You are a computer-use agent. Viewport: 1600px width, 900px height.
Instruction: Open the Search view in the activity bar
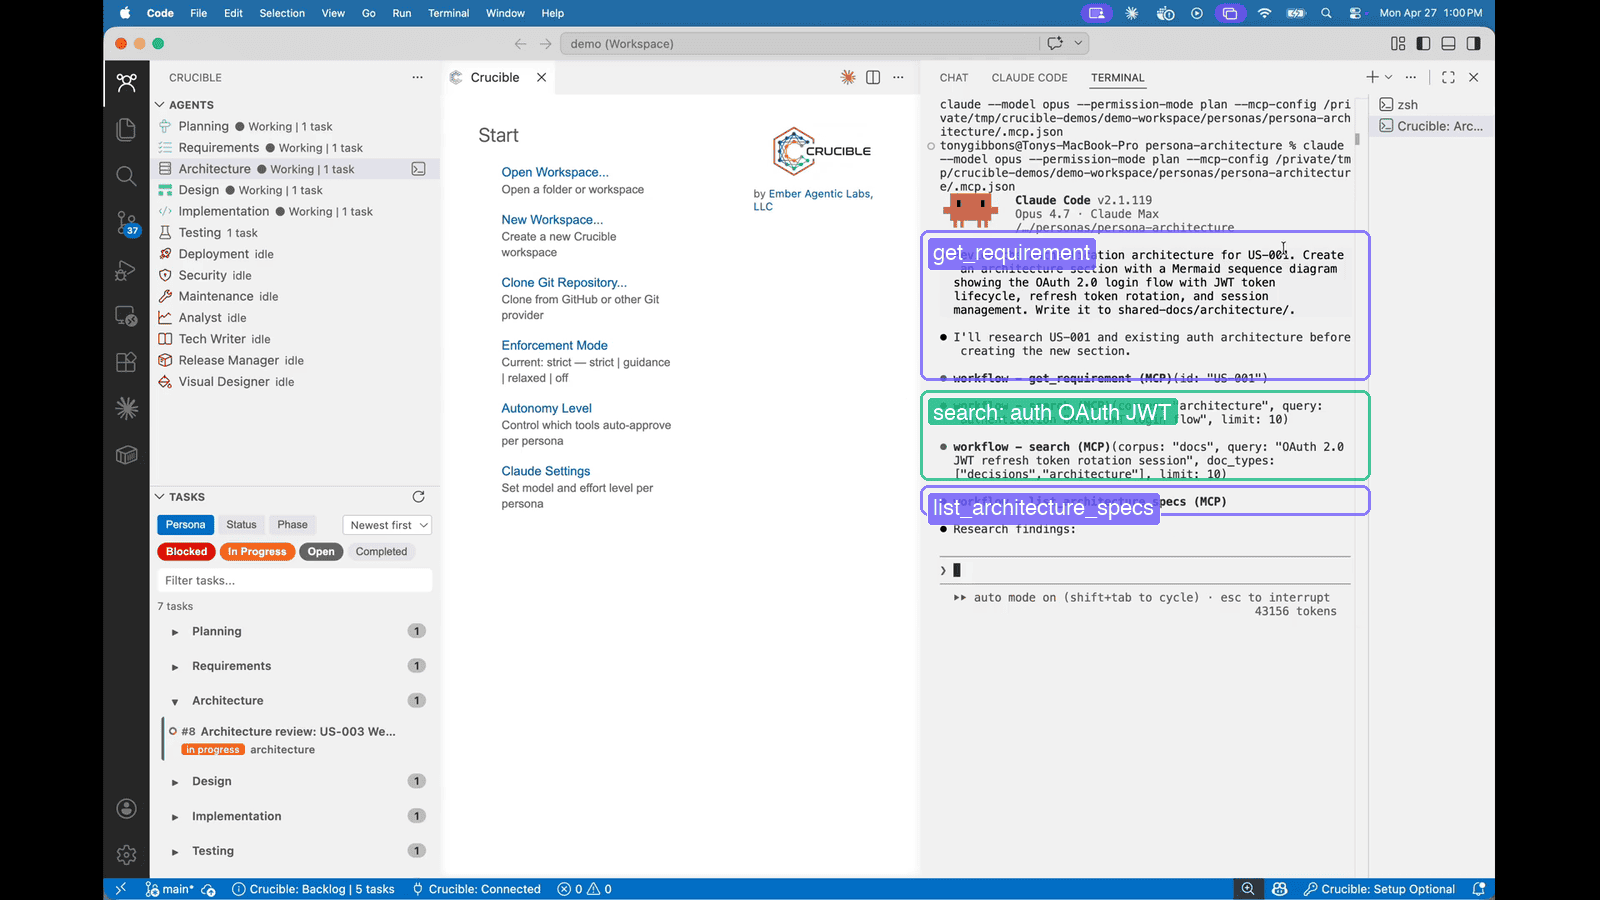point(126,176)
